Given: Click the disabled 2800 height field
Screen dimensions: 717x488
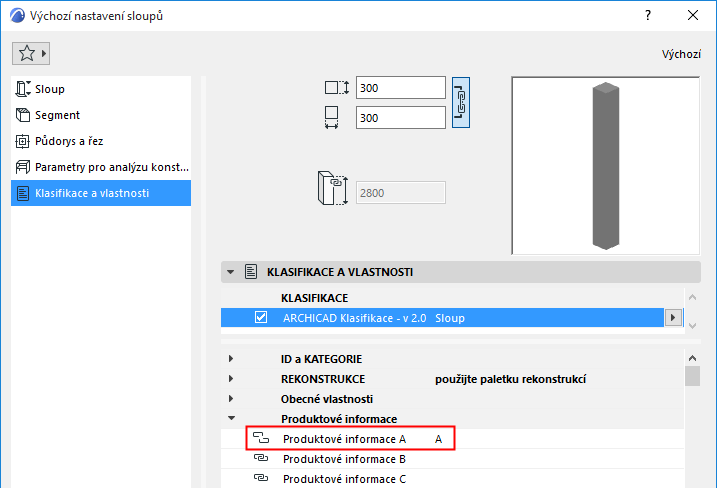Looking at the screenshot, I should pyautogui.click(x=401, y=193).
